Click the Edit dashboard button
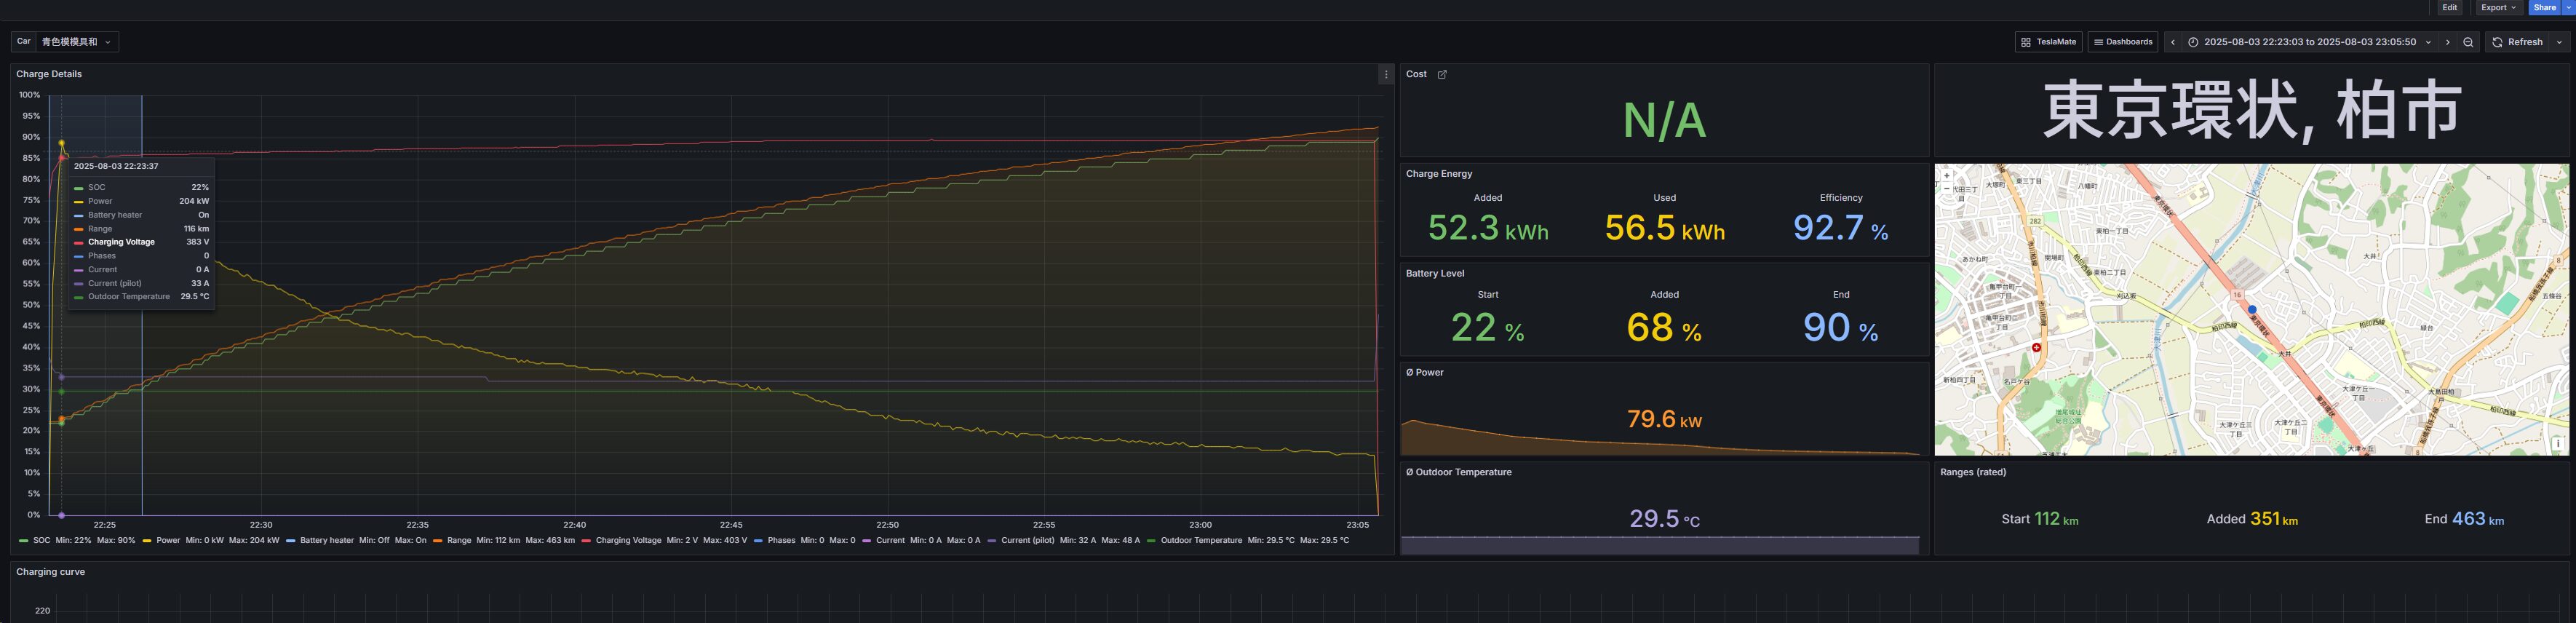The width and height of the screenshot is (2576, 623). point(2449,8)
